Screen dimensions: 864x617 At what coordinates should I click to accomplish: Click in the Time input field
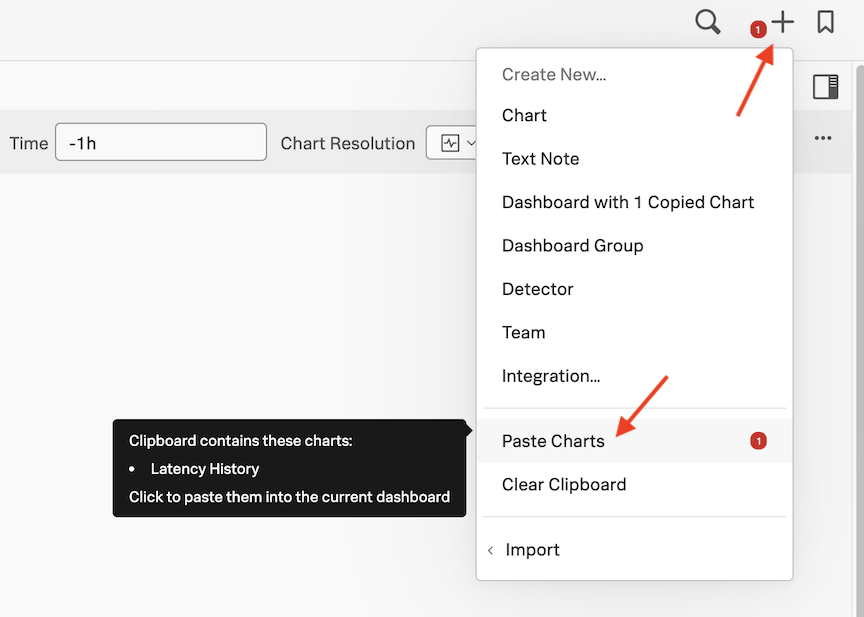[x=160, y=142]
